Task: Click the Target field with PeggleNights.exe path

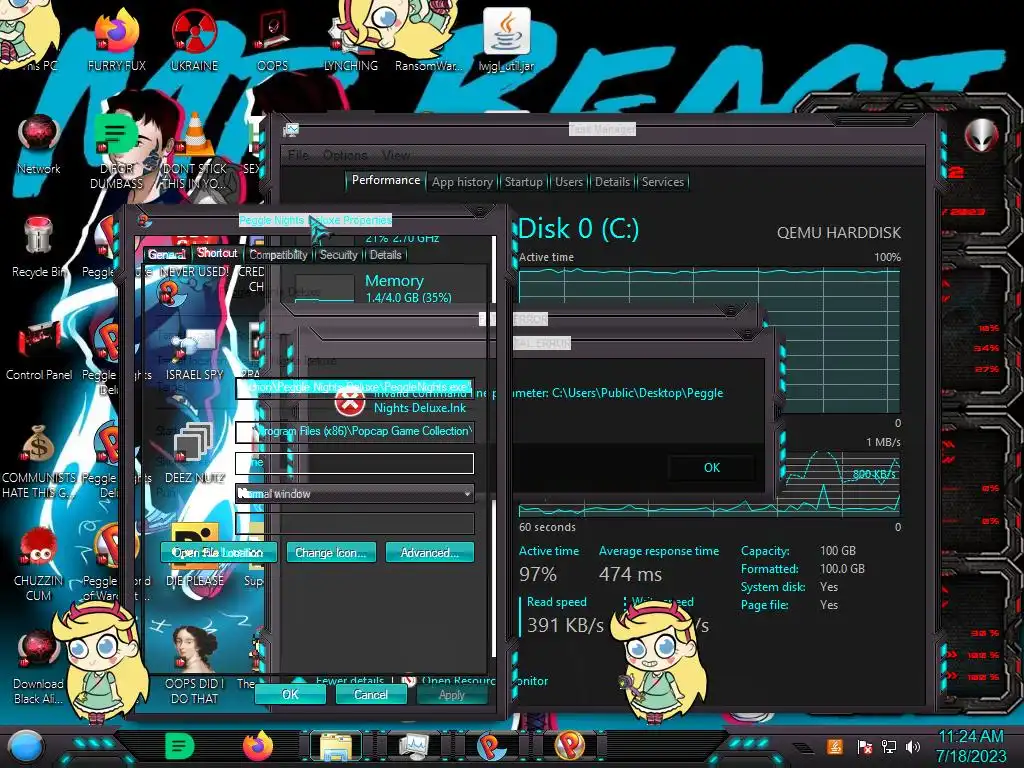Action: click(x=355, y=387)
